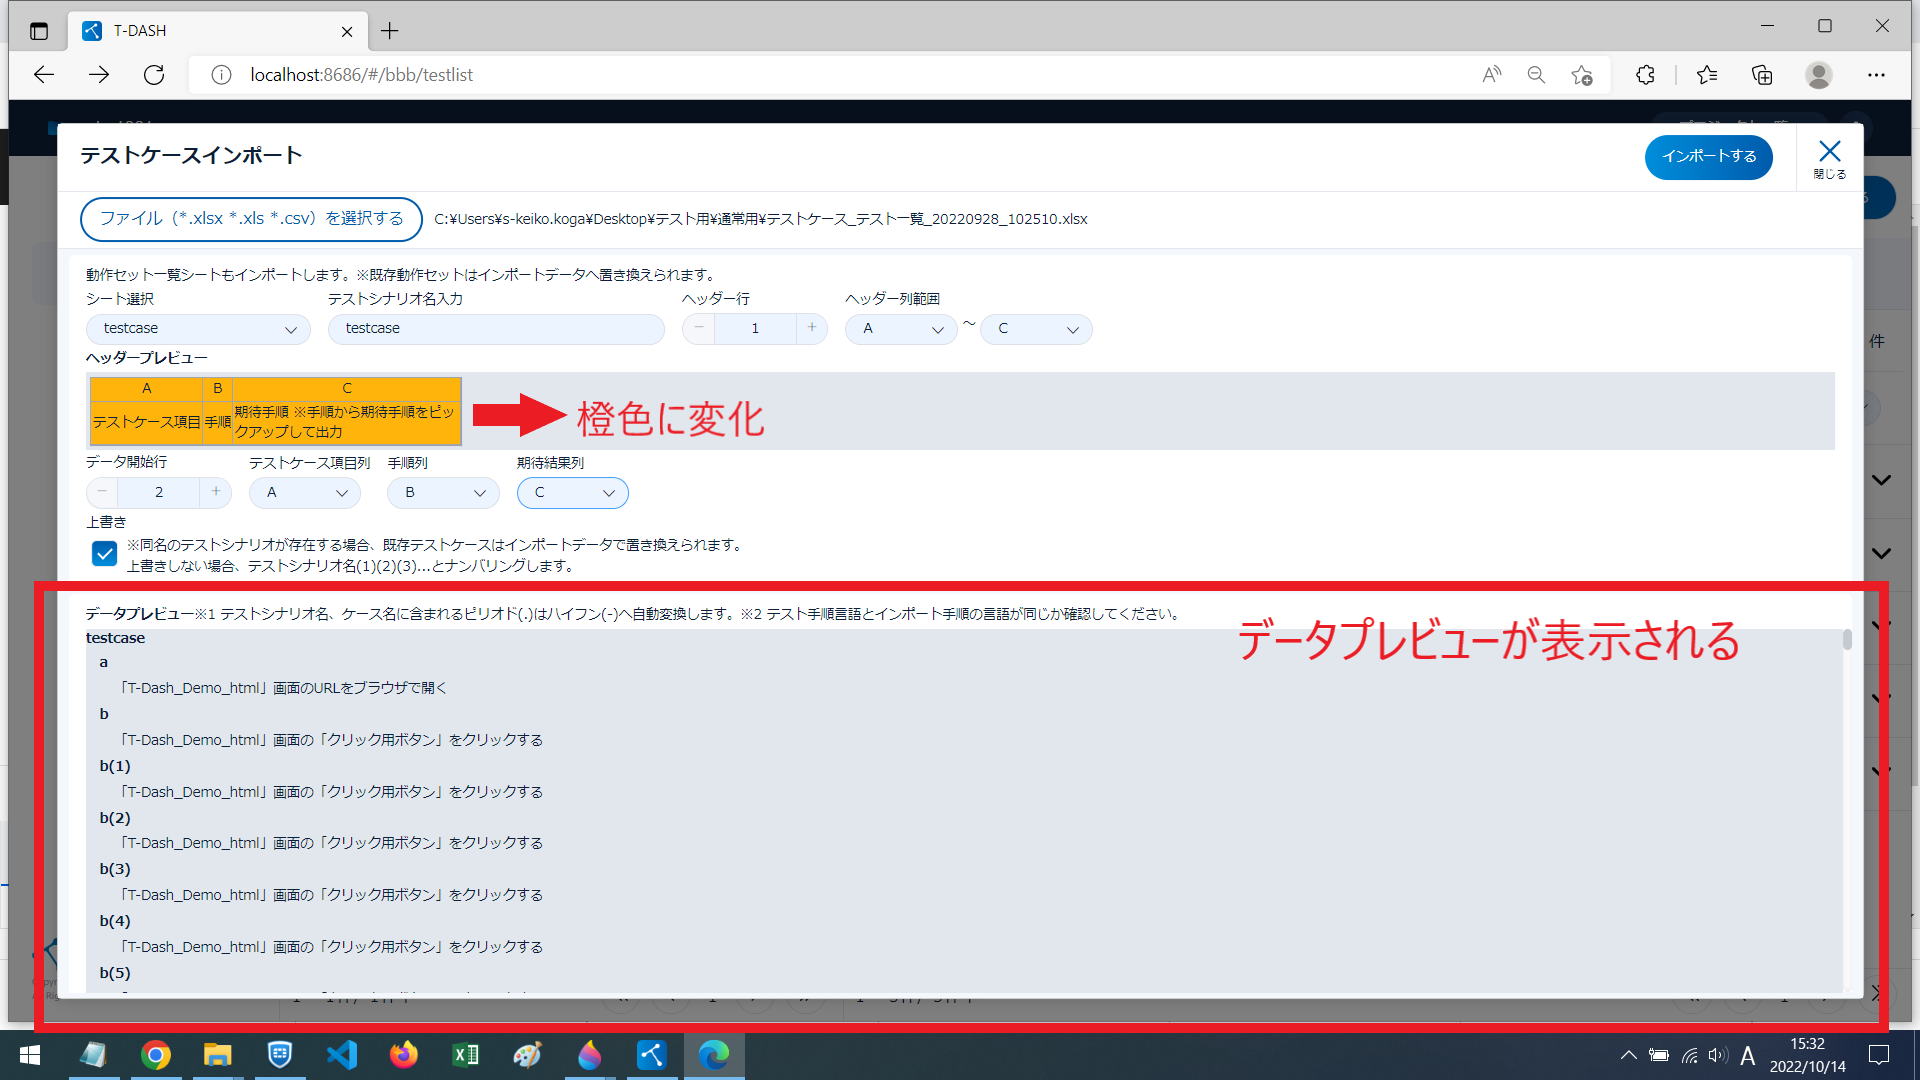
Task: Decrease the data start row value
Action: pyautogui.click(x=102, y=492)
